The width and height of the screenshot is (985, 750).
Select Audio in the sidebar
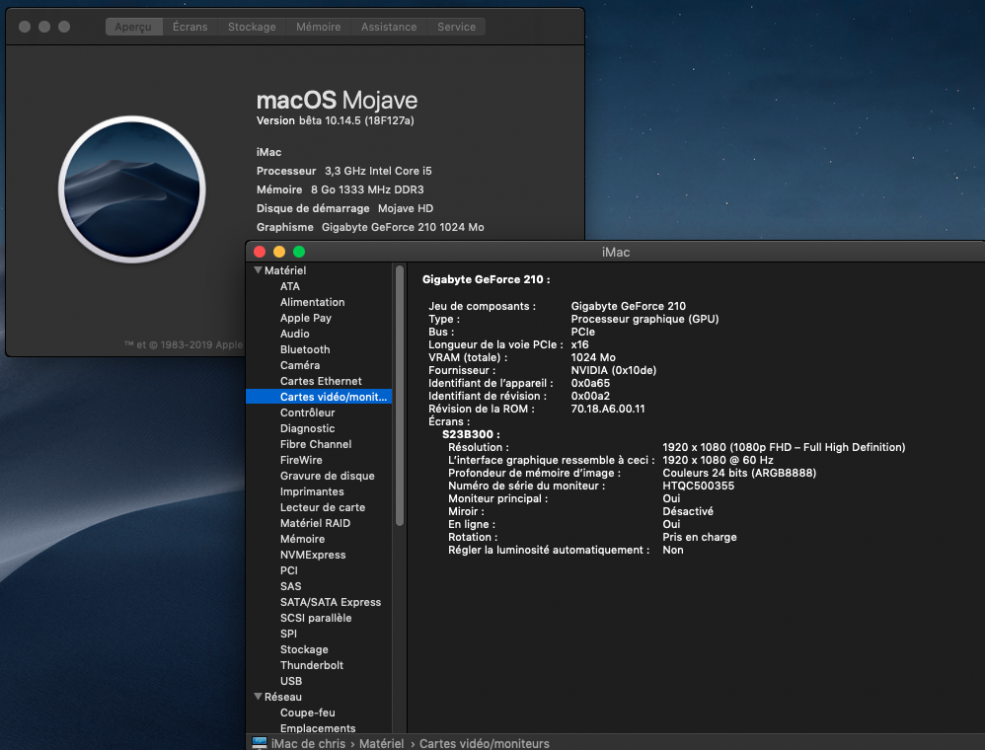point(295,334)
